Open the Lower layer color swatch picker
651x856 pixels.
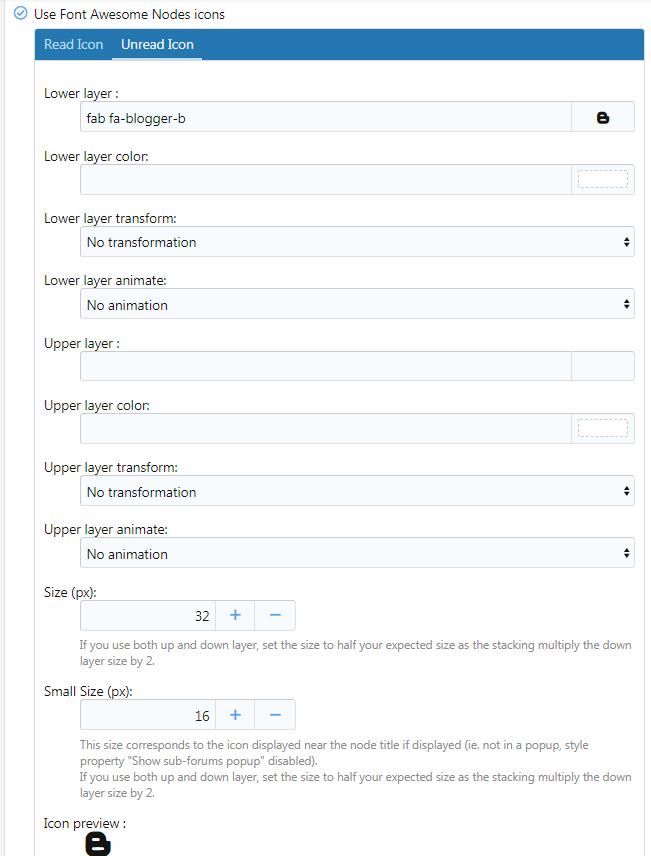tap(602, 180)
